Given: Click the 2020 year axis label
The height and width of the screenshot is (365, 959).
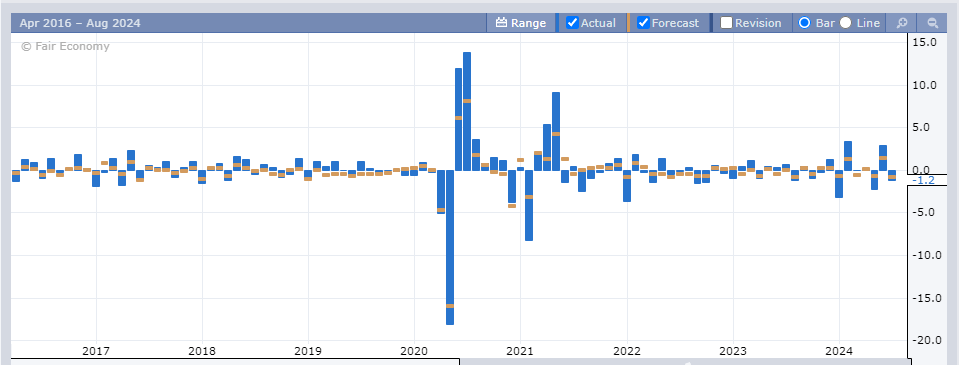Looking at the screenshot, I should [x=414, y=351].
